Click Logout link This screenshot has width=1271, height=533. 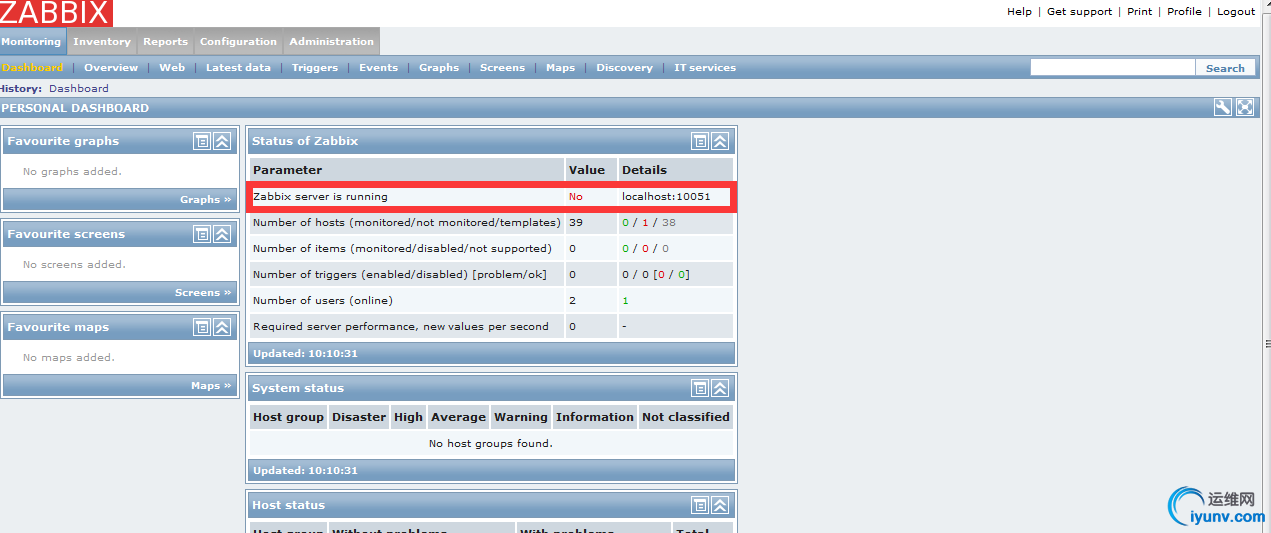(x=1236, y=12)
